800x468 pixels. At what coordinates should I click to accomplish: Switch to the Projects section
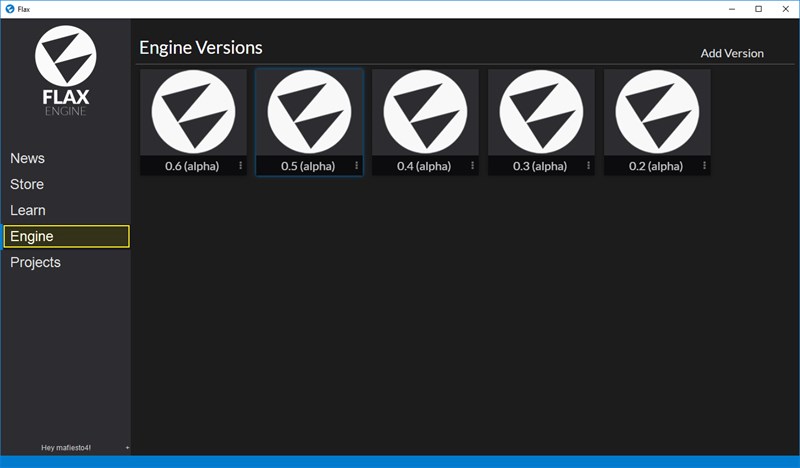click(35, 262)
